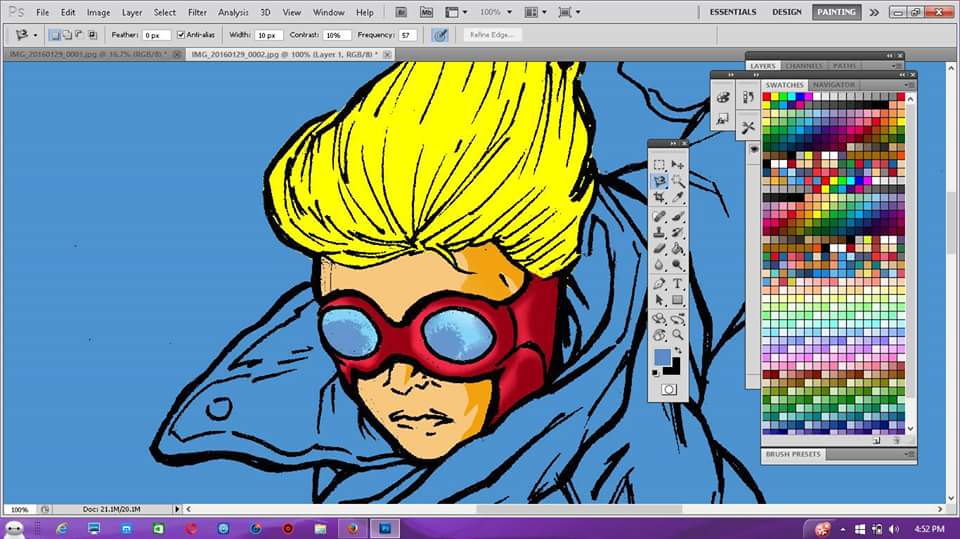Select the Eyedropper tool
This screenshot has width=960, height=539.
677,197
